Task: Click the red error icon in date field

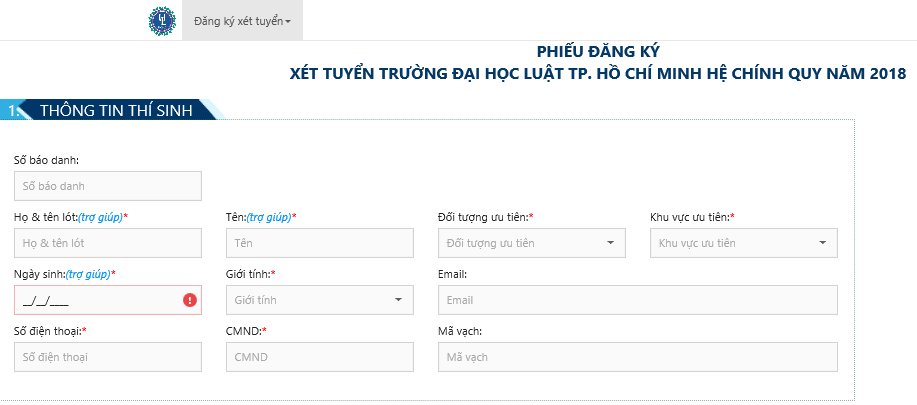Action: pyautogui.click(x=190, y=300)
